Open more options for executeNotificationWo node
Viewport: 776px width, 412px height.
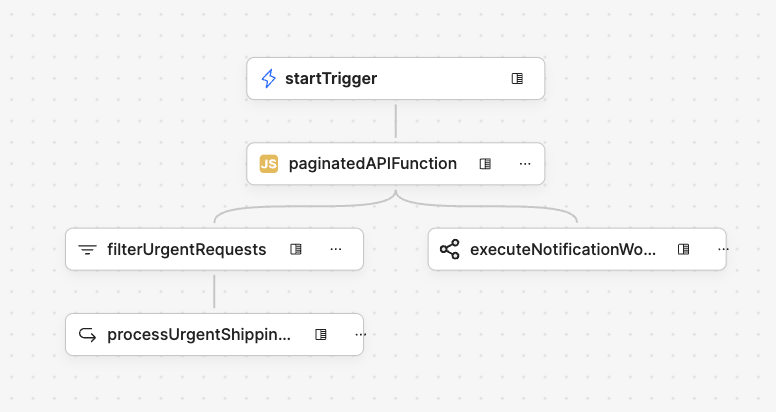pos(723,249)
